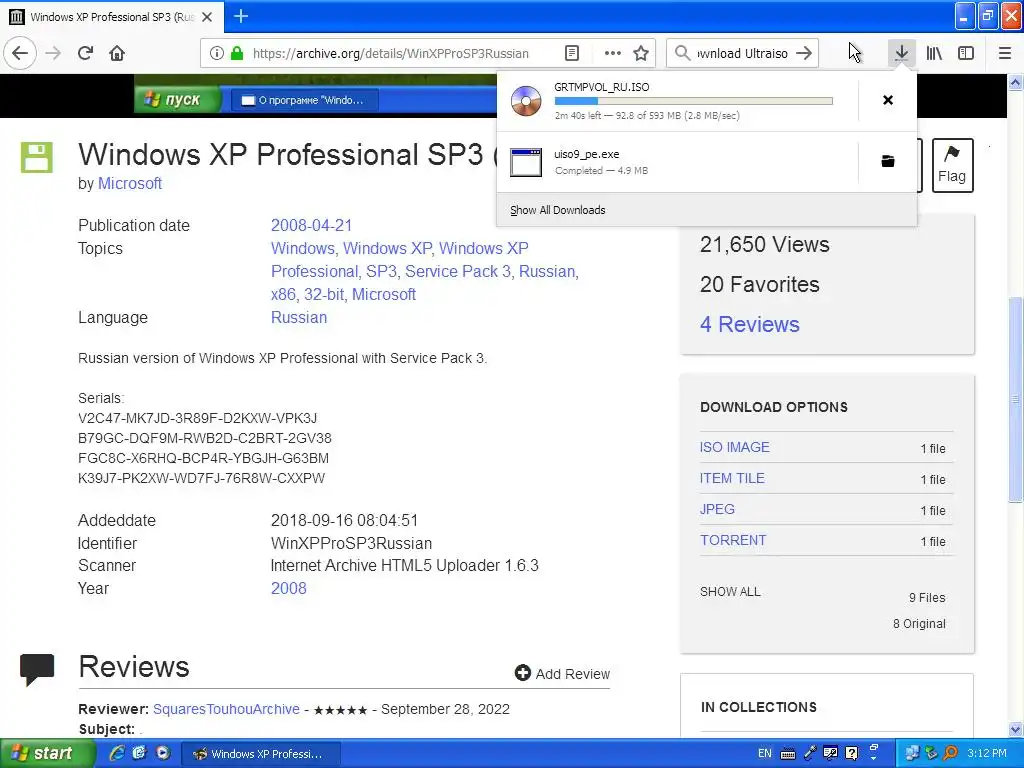Open a new browser tab

241,16
